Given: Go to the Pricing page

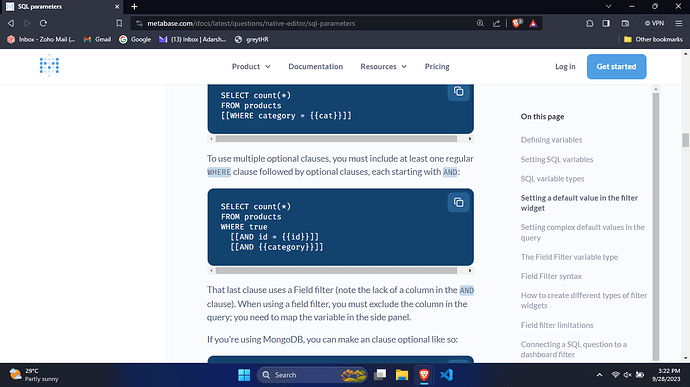Looking at the screenshot, I should coord(437,66).
